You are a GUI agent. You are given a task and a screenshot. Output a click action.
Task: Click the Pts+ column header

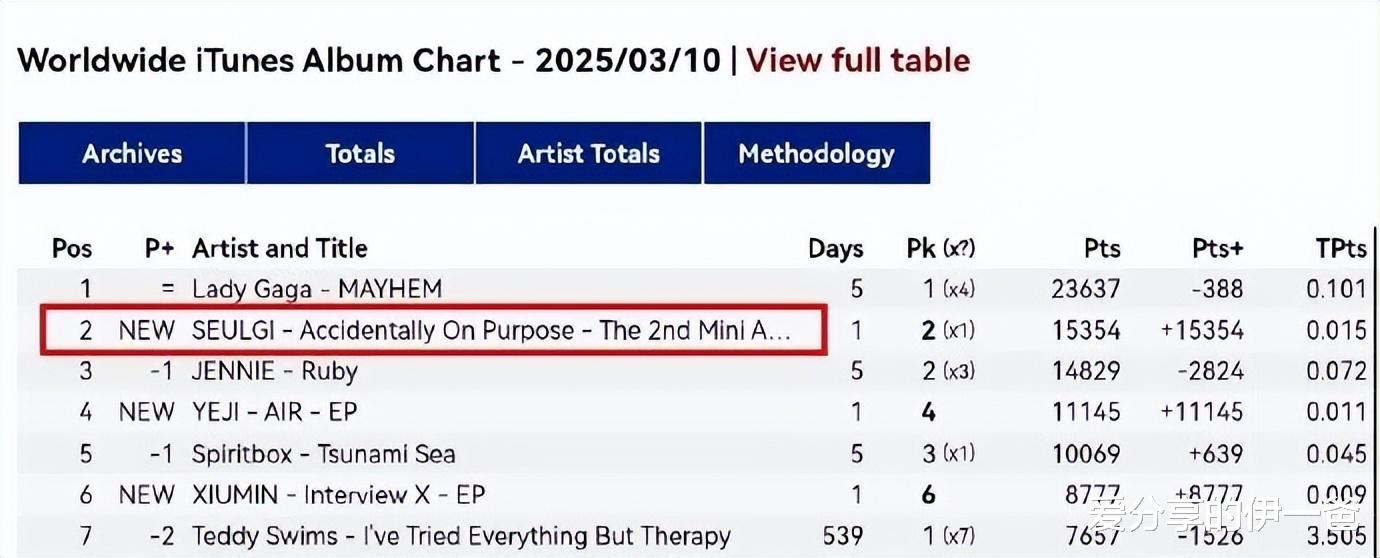[x=1217, y=248]
